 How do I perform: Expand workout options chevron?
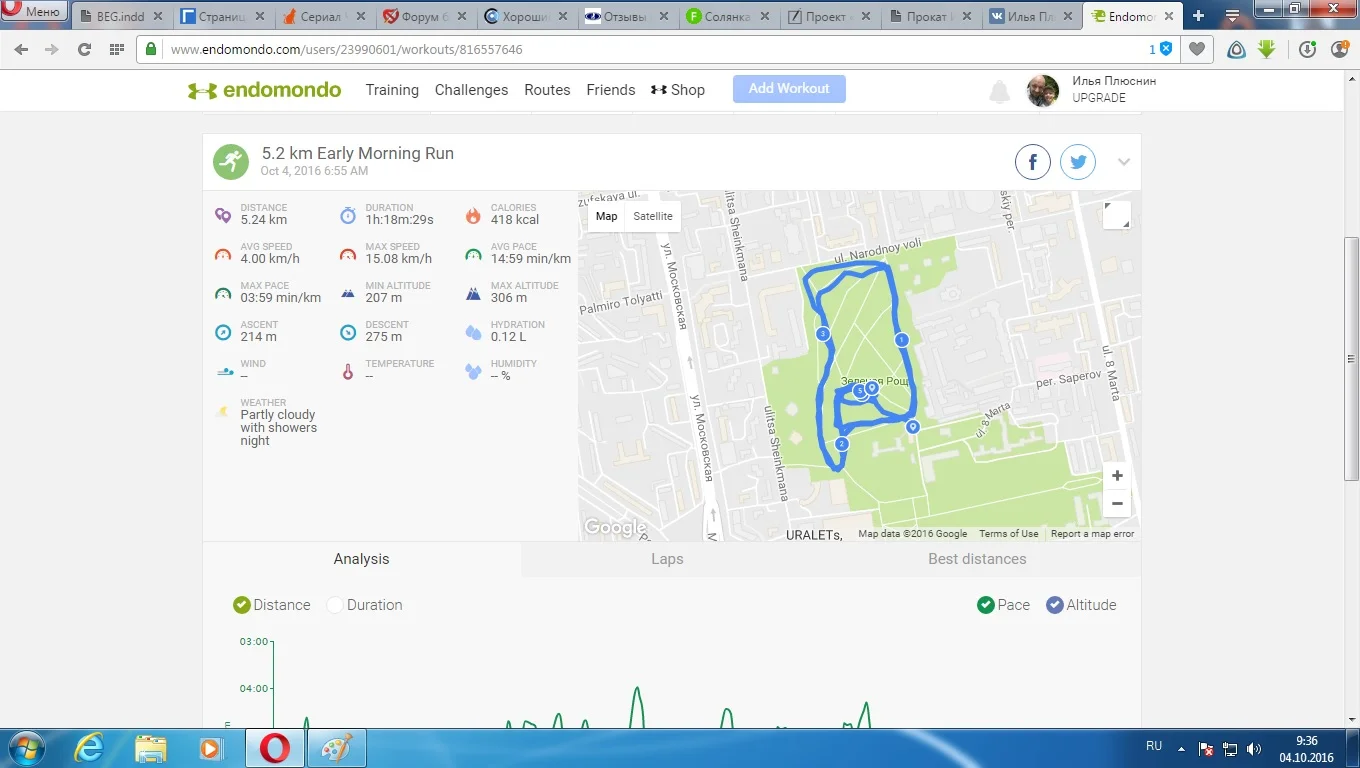click(1124, 162)
